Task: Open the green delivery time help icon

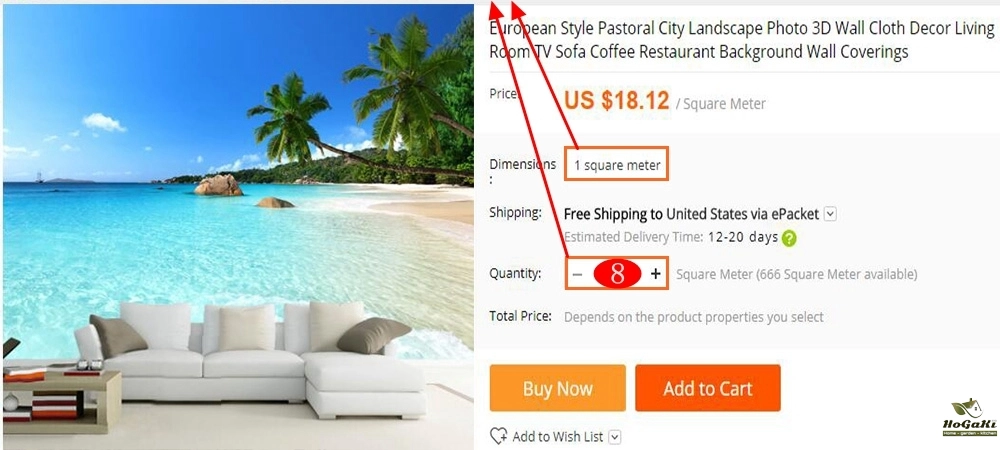Action: [x=790, y=238]
